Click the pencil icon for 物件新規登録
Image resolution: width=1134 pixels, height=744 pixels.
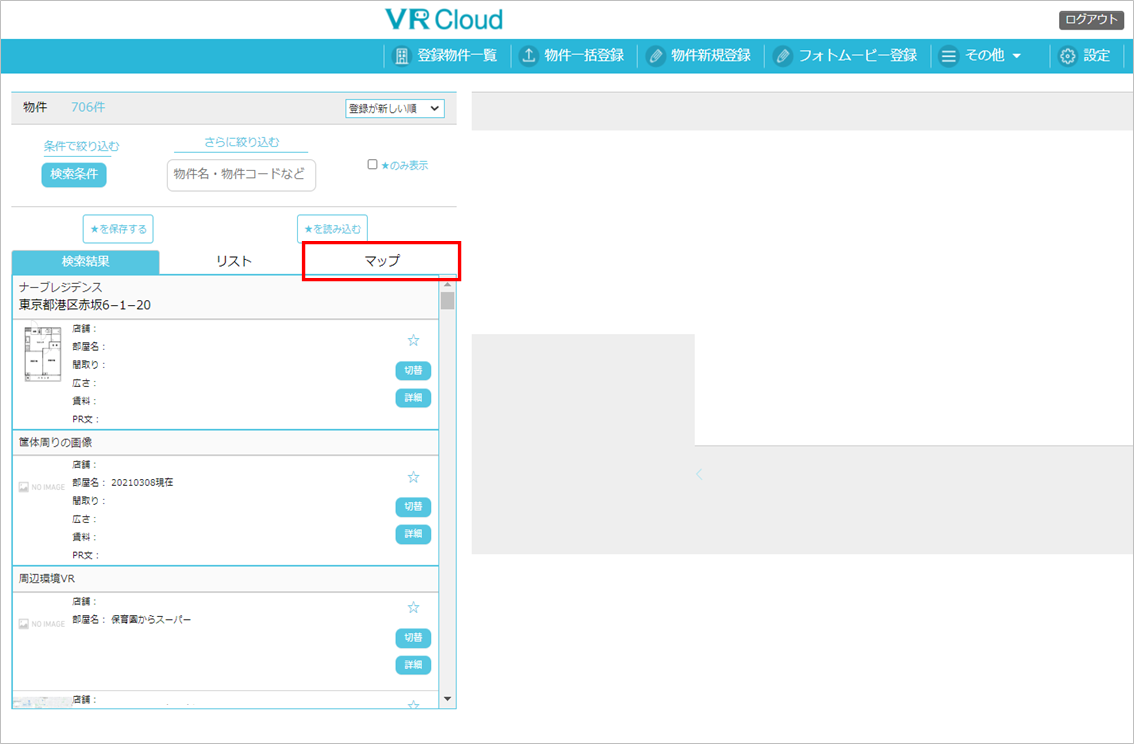(x=656, y=56)
